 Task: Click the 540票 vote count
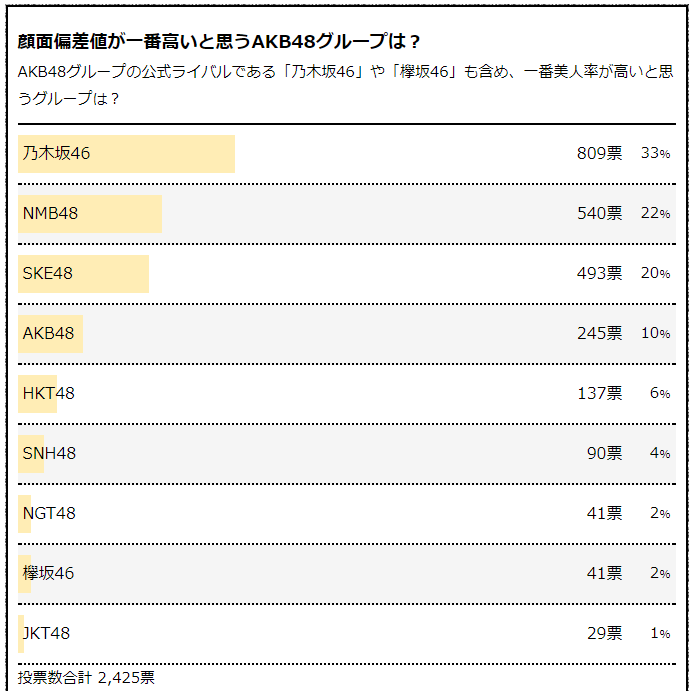coord(599,214)
